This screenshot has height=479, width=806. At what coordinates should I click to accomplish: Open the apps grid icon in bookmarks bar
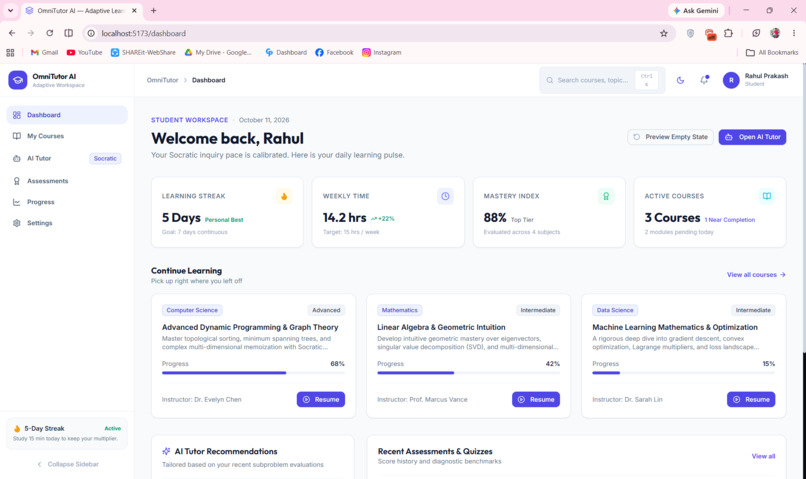10,52
